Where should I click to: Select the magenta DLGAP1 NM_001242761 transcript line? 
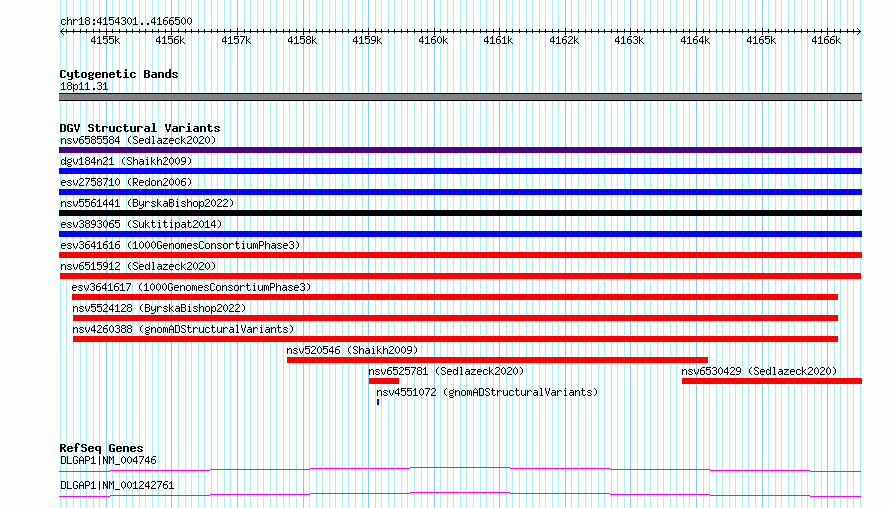click(x=460, y=494)
